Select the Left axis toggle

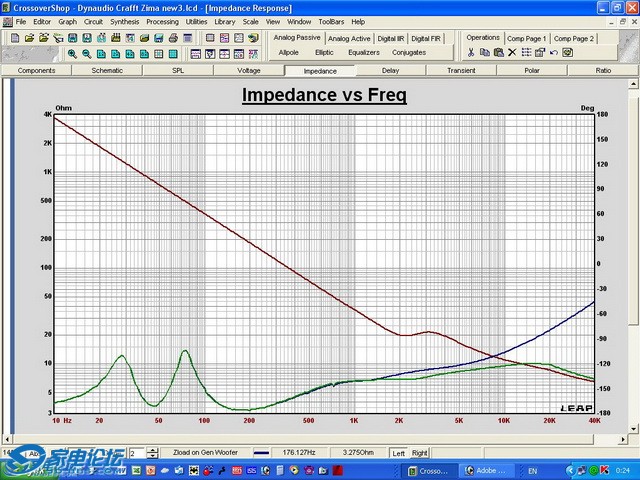[x=398, y=453]
